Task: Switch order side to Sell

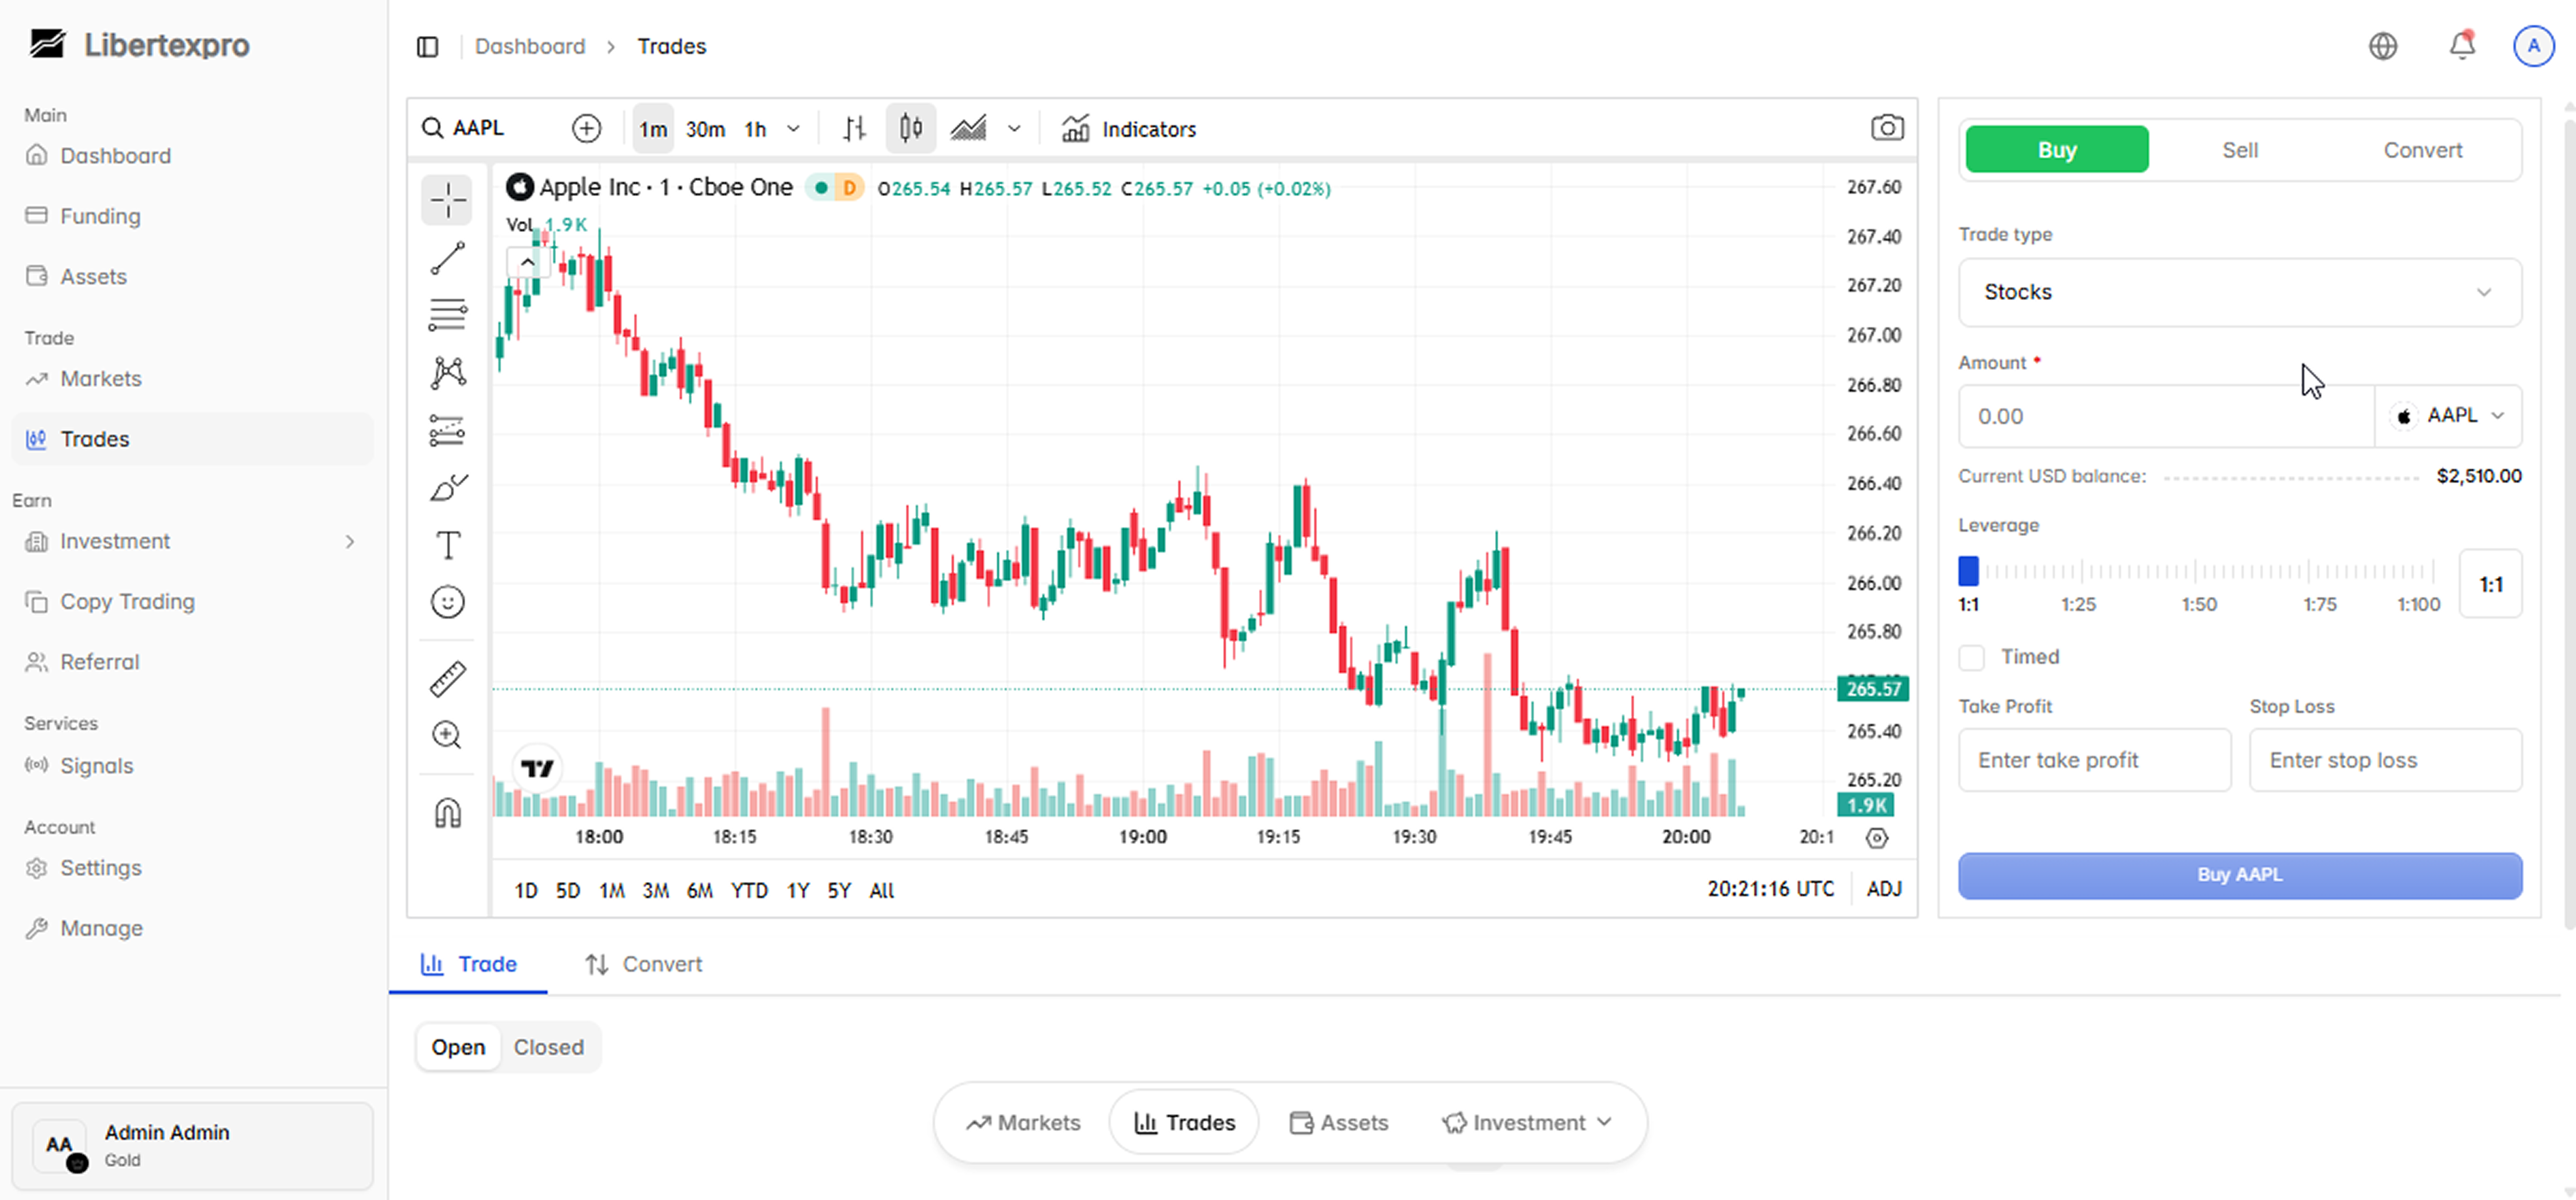Action: (x=2239, y=150)
